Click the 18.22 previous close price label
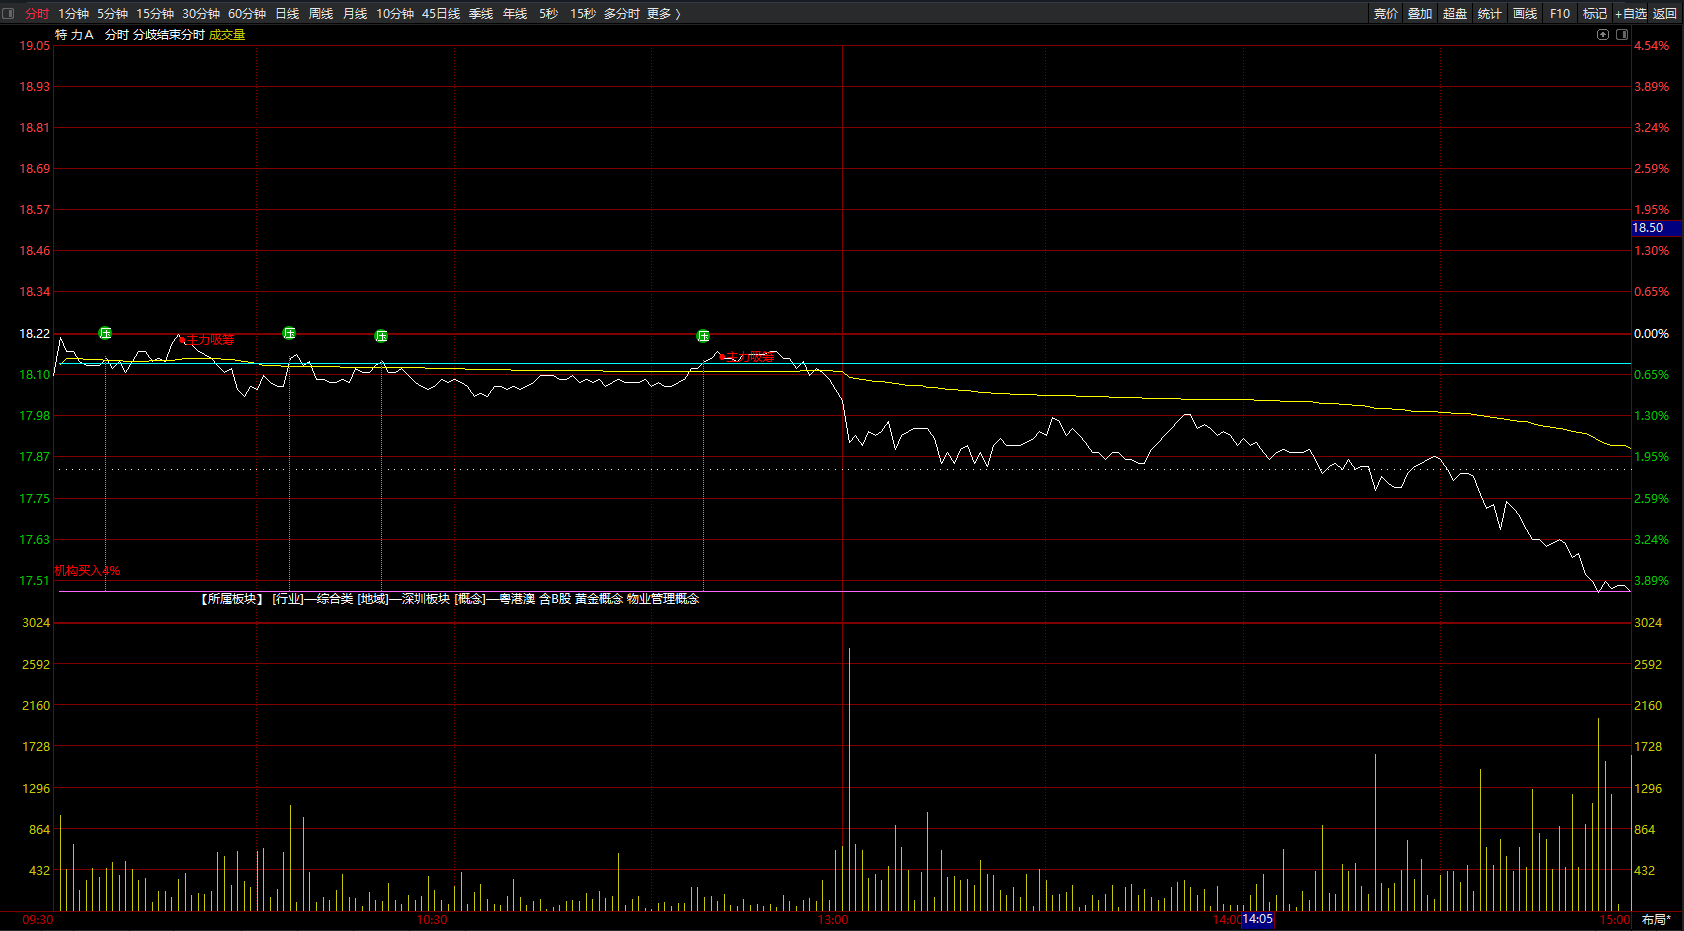 pyautogui.click(x=35, y=333)
